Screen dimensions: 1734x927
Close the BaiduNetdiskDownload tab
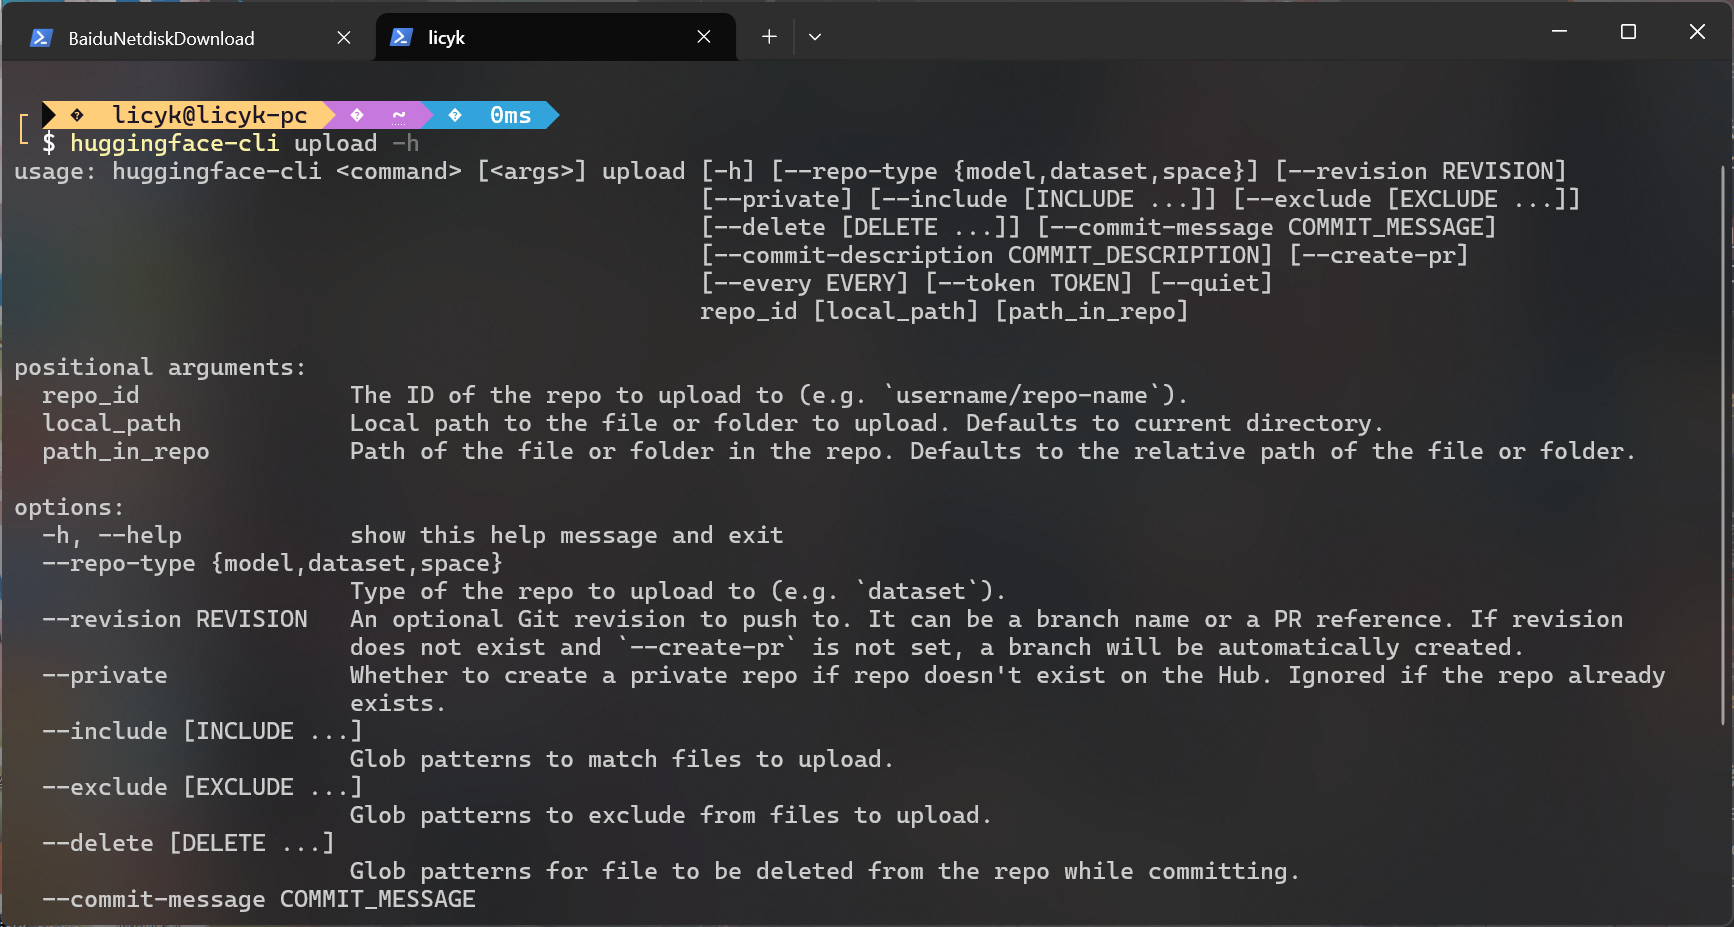coord(344,38)
